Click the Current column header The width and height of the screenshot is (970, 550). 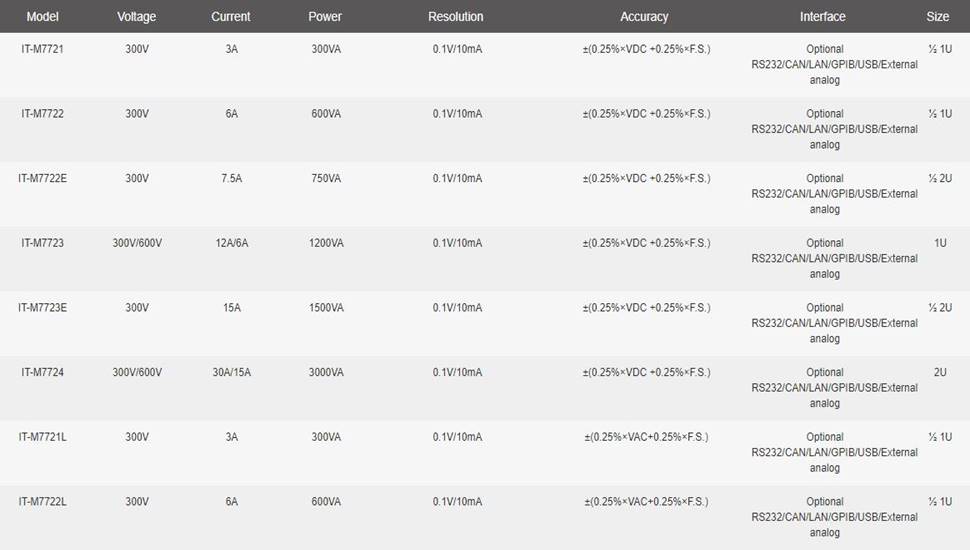click(x=231, y=17)
